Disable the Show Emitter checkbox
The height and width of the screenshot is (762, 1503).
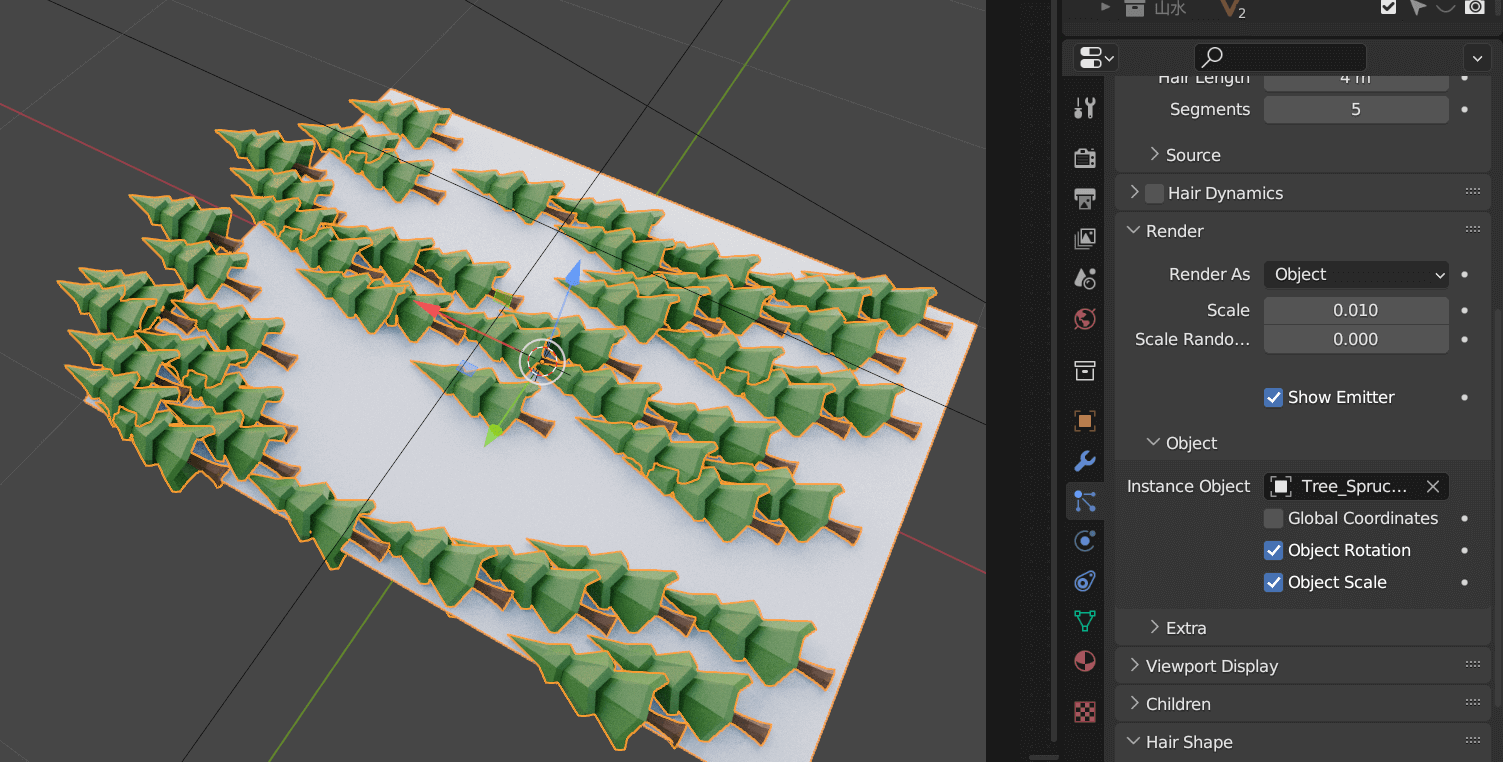point(1273,398)
